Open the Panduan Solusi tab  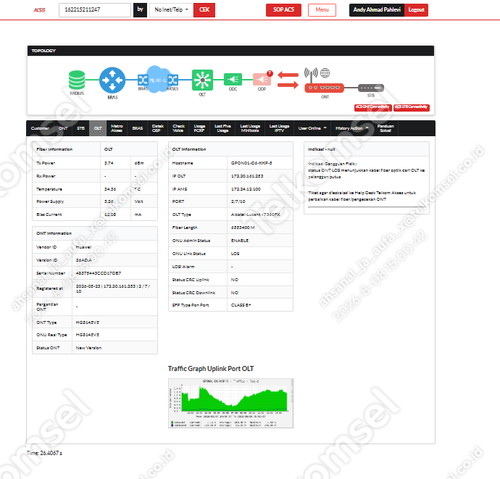386,128
